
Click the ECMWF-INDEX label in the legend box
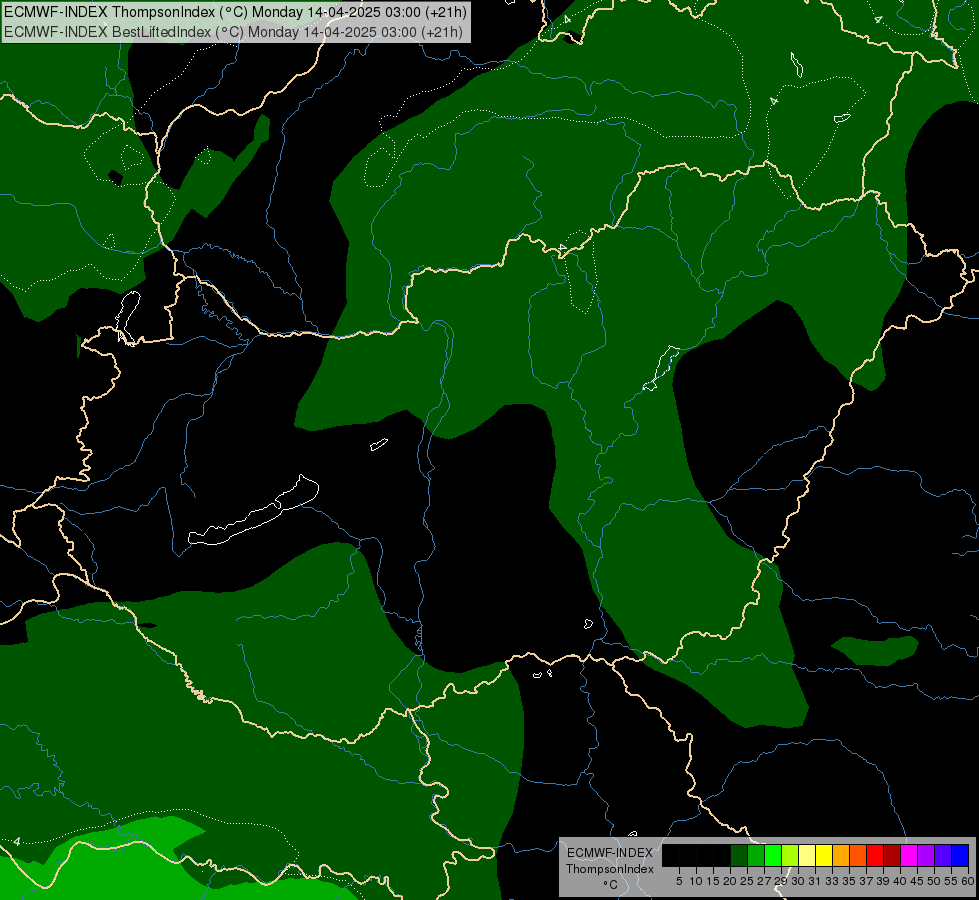coord(610,853)
